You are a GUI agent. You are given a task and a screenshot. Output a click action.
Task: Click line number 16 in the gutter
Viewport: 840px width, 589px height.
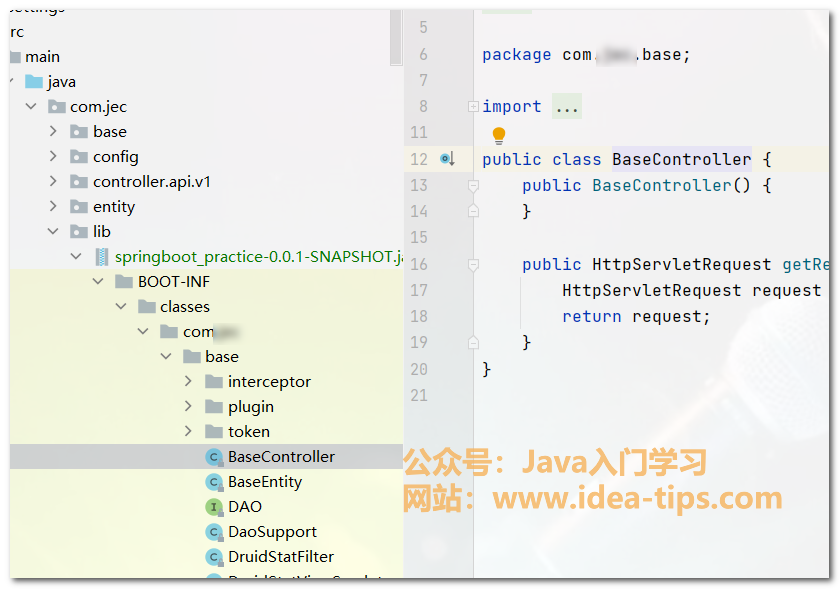pyautogui.click(x=419, y=264)
